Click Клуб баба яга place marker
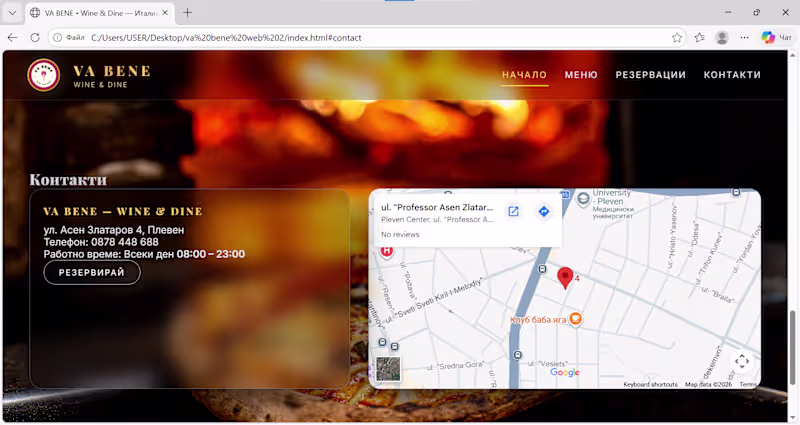800x425 pixels. (x=576, y=319)
